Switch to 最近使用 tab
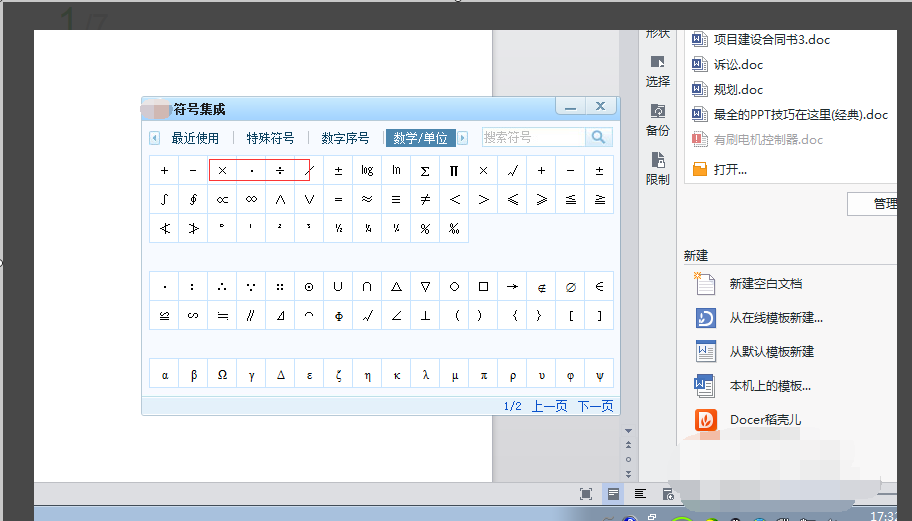 pos(195,138)
